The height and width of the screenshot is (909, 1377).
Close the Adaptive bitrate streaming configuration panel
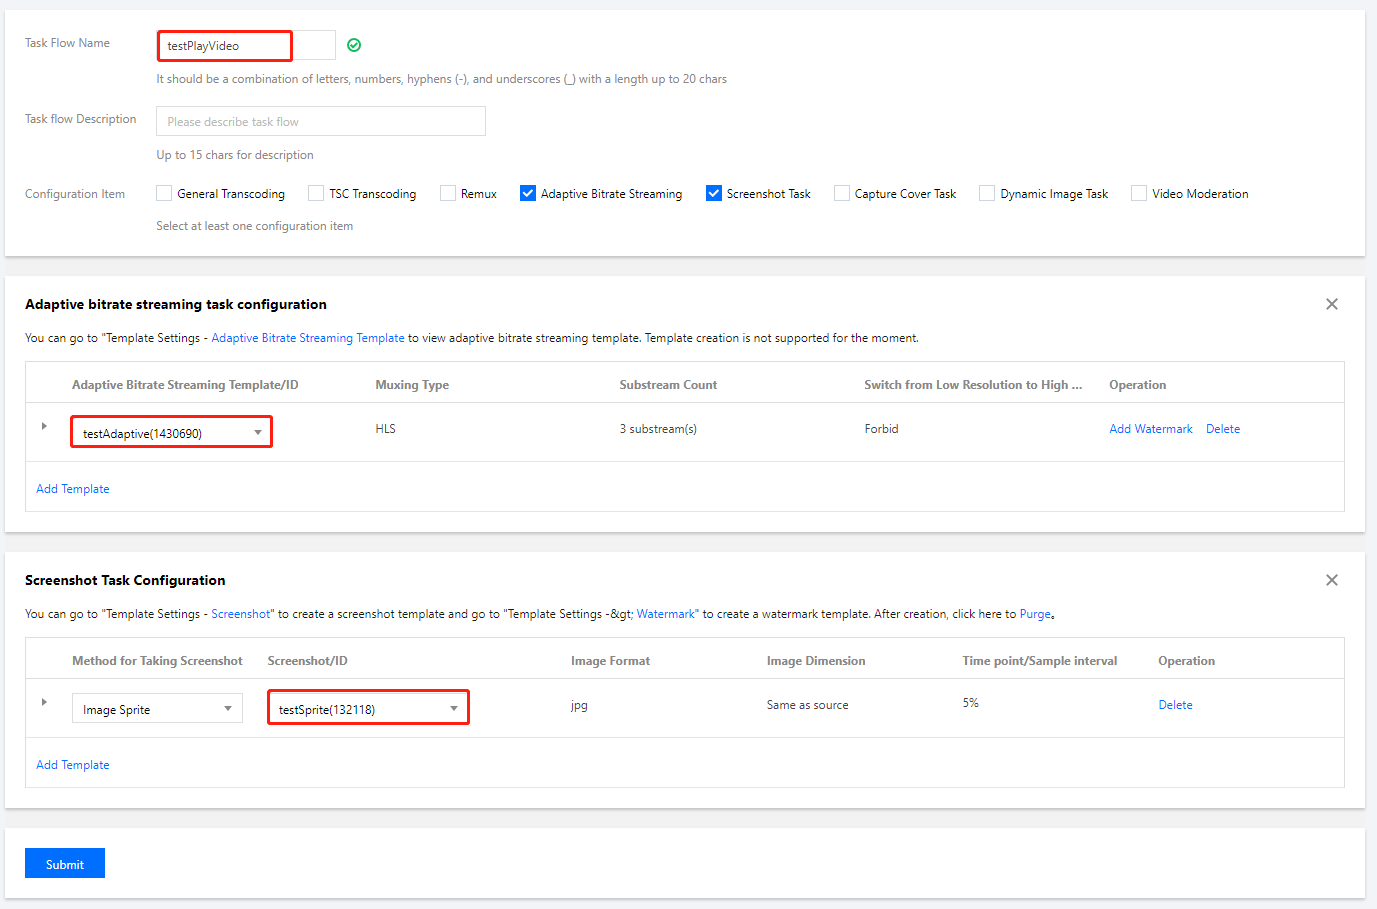[1331, 304]
